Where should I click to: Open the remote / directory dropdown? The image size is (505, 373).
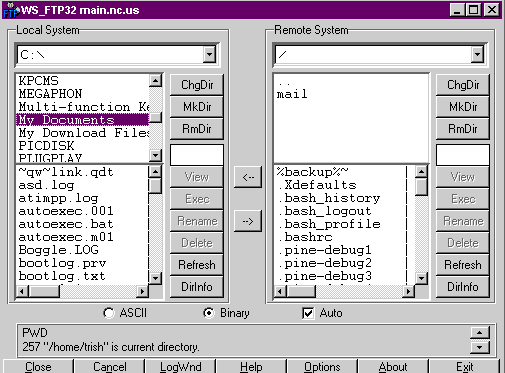[477, 54]
